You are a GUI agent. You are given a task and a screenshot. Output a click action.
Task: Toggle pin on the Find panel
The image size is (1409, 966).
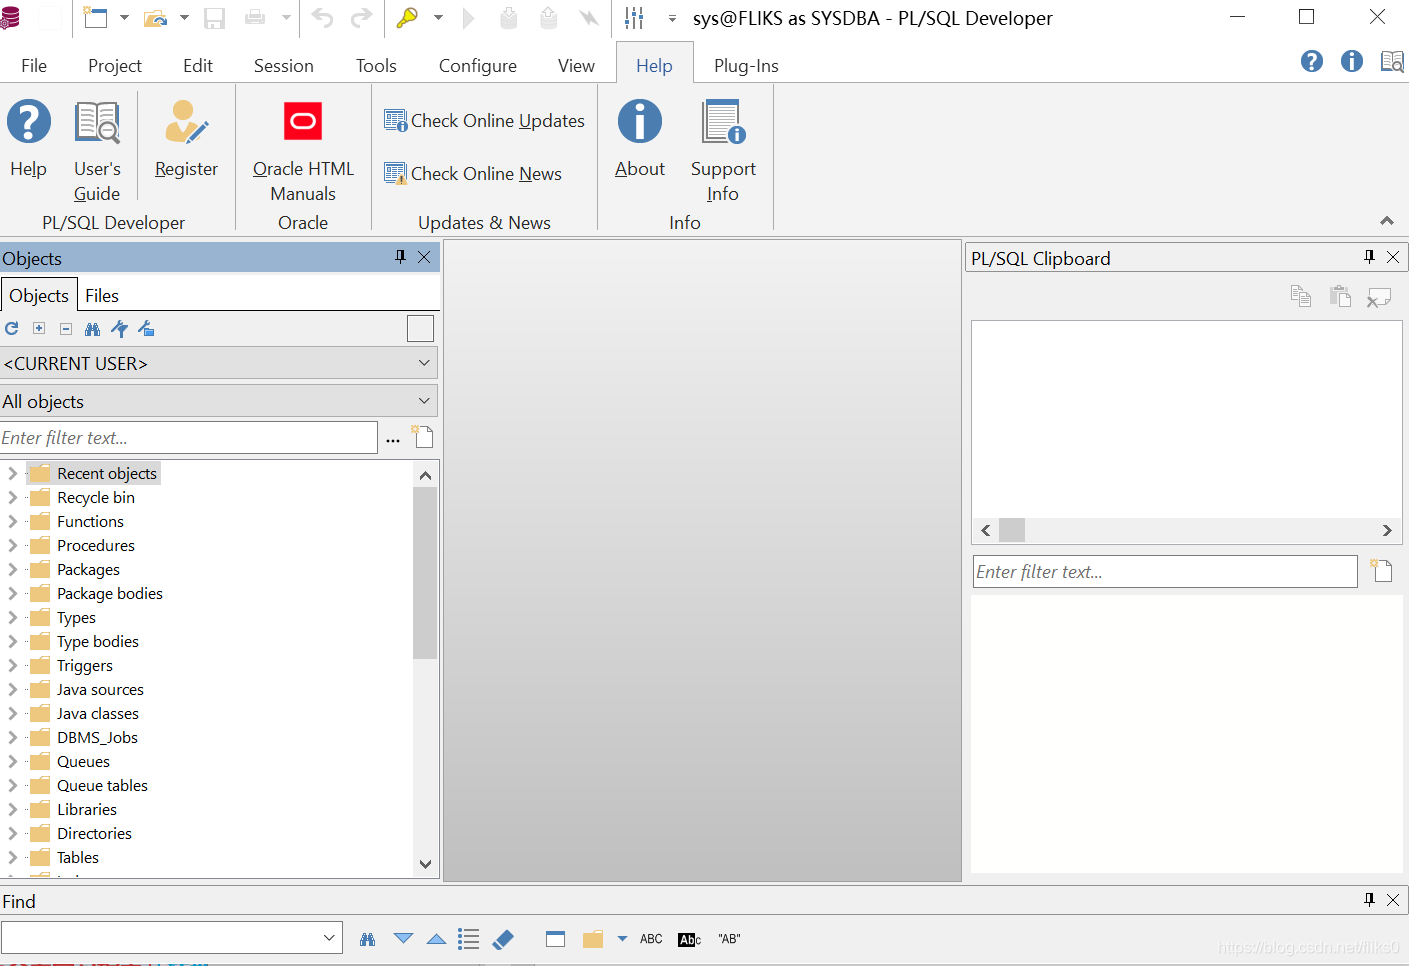coord(1369,900)
